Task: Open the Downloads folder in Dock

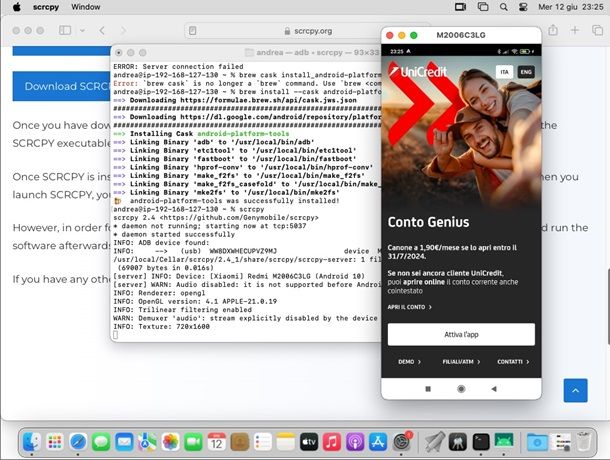Action: click(x=537, y=442)
